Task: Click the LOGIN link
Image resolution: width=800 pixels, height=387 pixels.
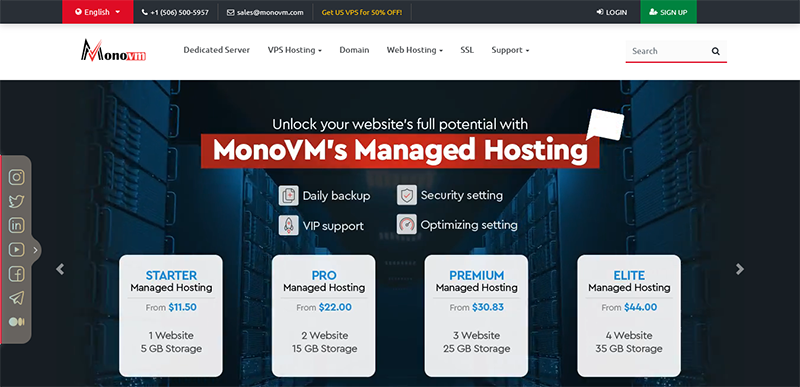Action: pos(612,12)
